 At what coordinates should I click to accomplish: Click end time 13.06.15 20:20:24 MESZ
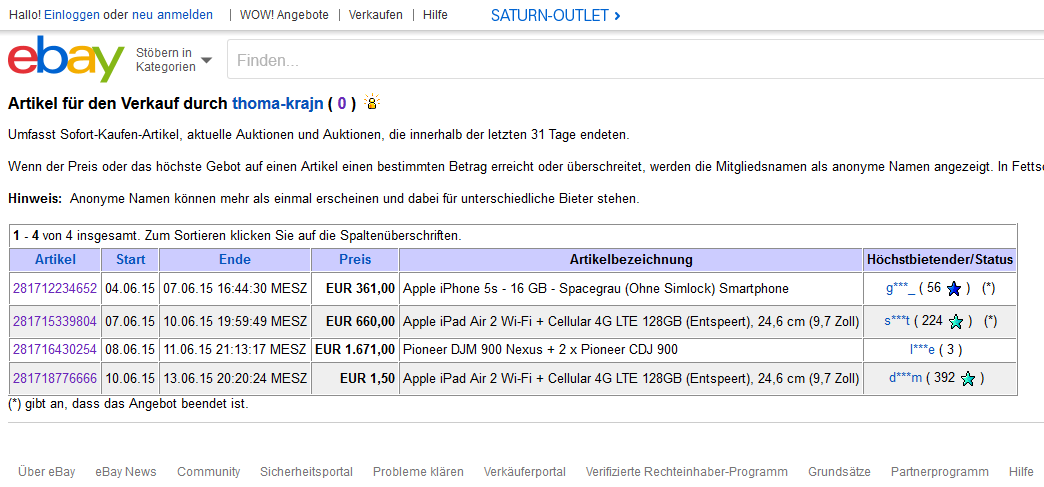click(x=235, y=378)
